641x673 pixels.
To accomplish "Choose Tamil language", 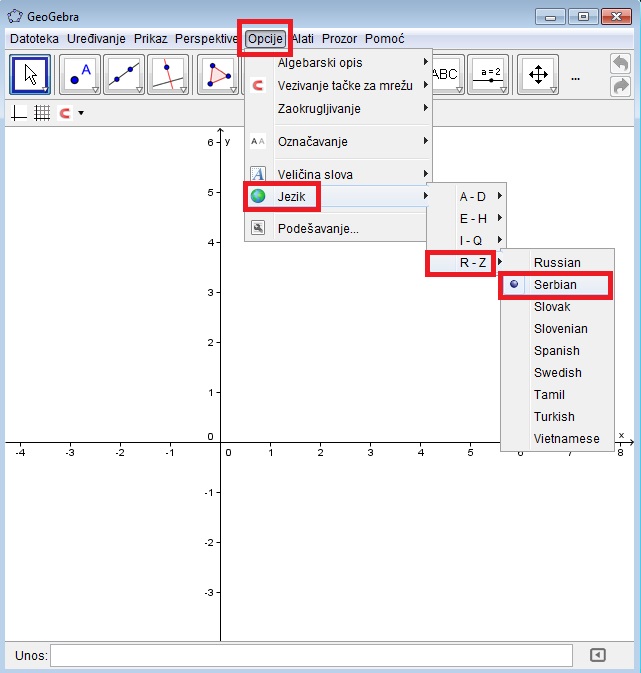I will 558,394.
